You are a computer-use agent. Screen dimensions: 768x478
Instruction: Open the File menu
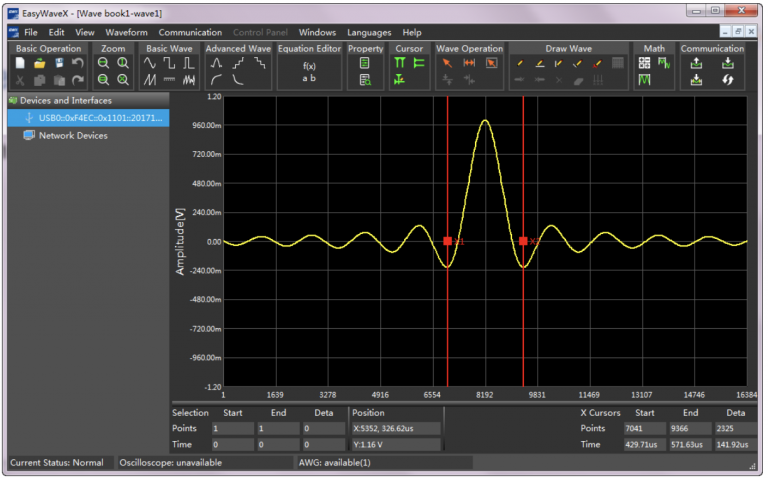click(x=31, y=32)
